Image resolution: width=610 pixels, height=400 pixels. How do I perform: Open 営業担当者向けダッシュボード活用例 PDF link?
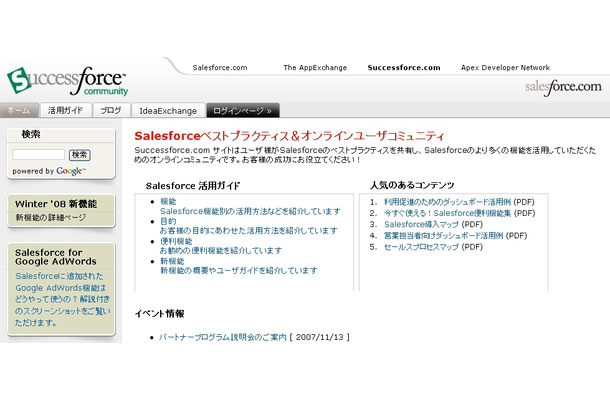[x=443, y=236]
